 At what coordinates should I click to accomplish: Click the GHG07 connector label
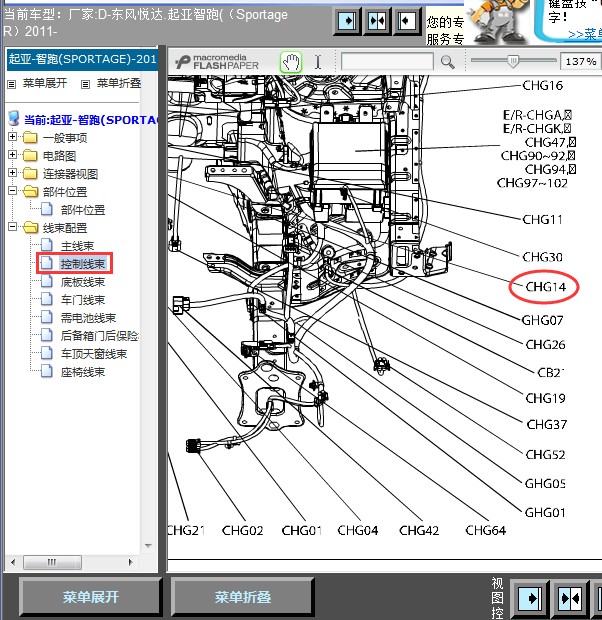pos(542,320)
